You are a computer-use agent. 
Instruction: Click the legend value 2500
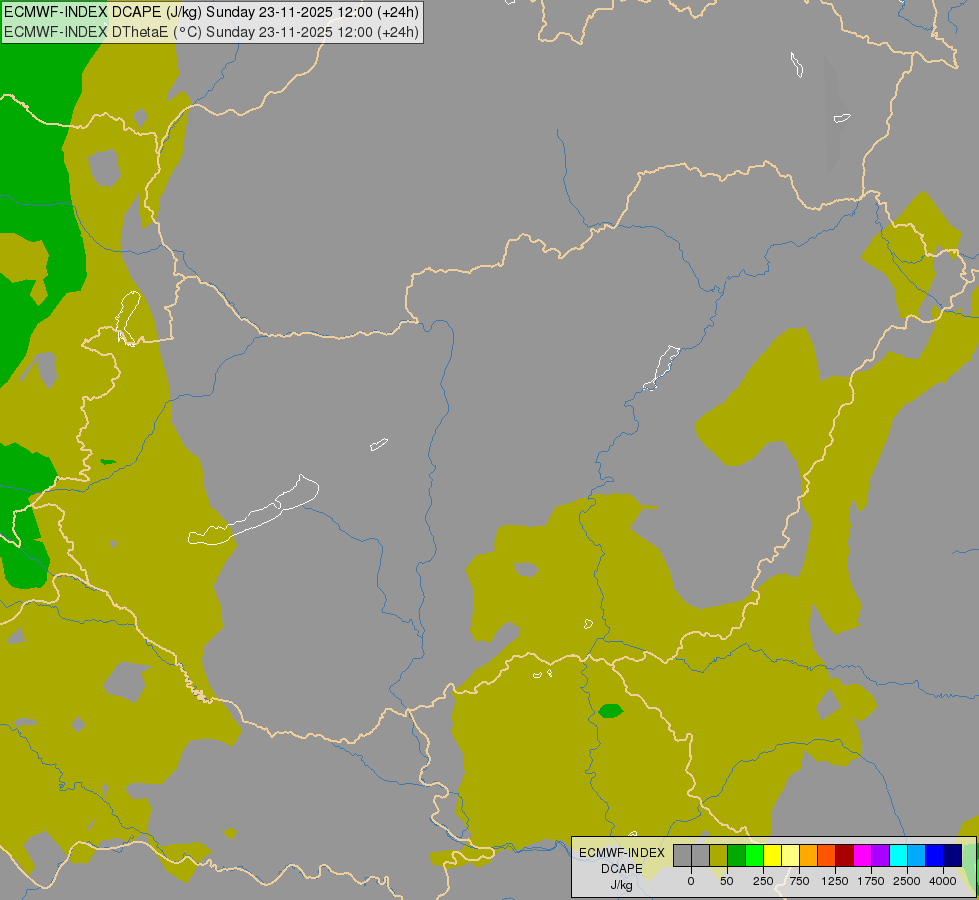tap(907, 881)
